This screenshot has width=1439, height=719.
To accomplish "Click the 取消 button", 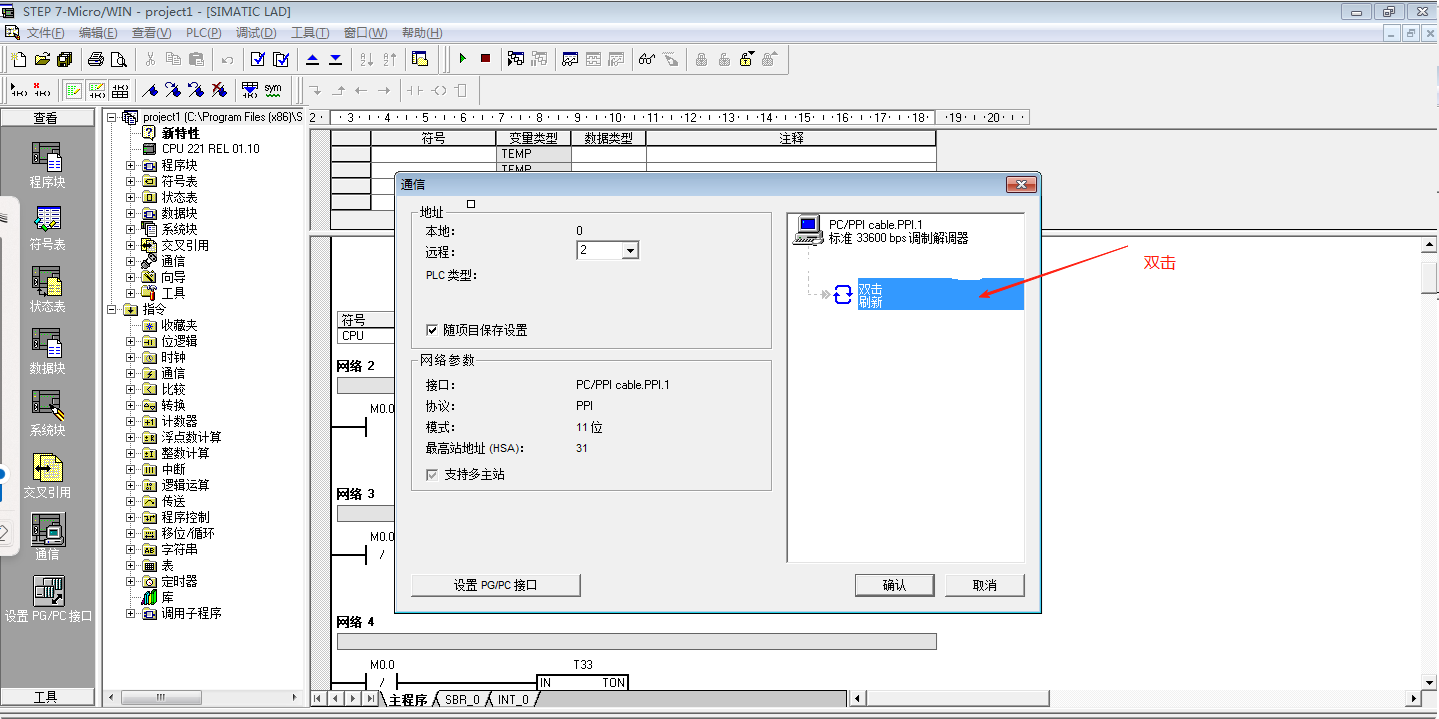I will (x=985, y=585).
